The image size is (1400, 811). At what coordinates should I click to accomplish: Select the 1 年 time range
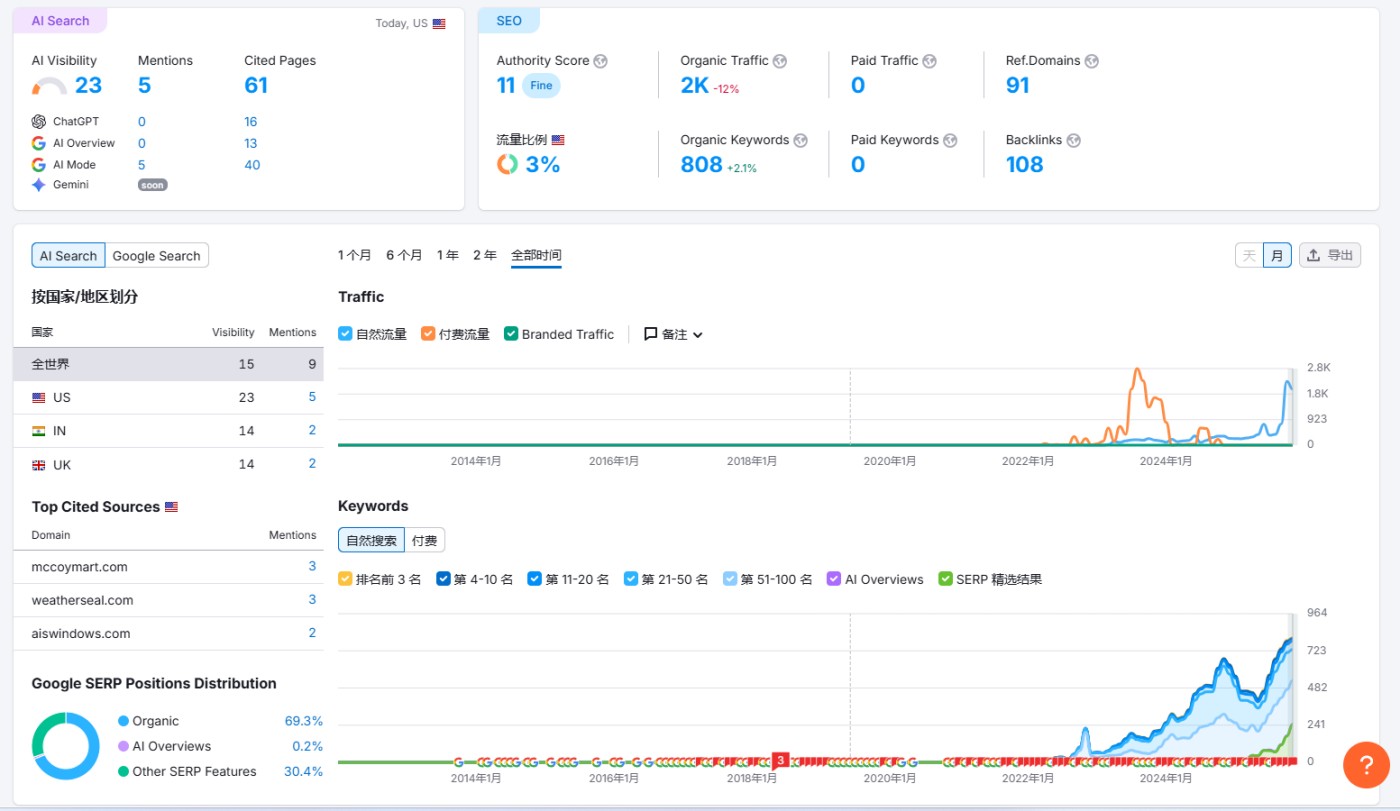[x=447, y=256]
